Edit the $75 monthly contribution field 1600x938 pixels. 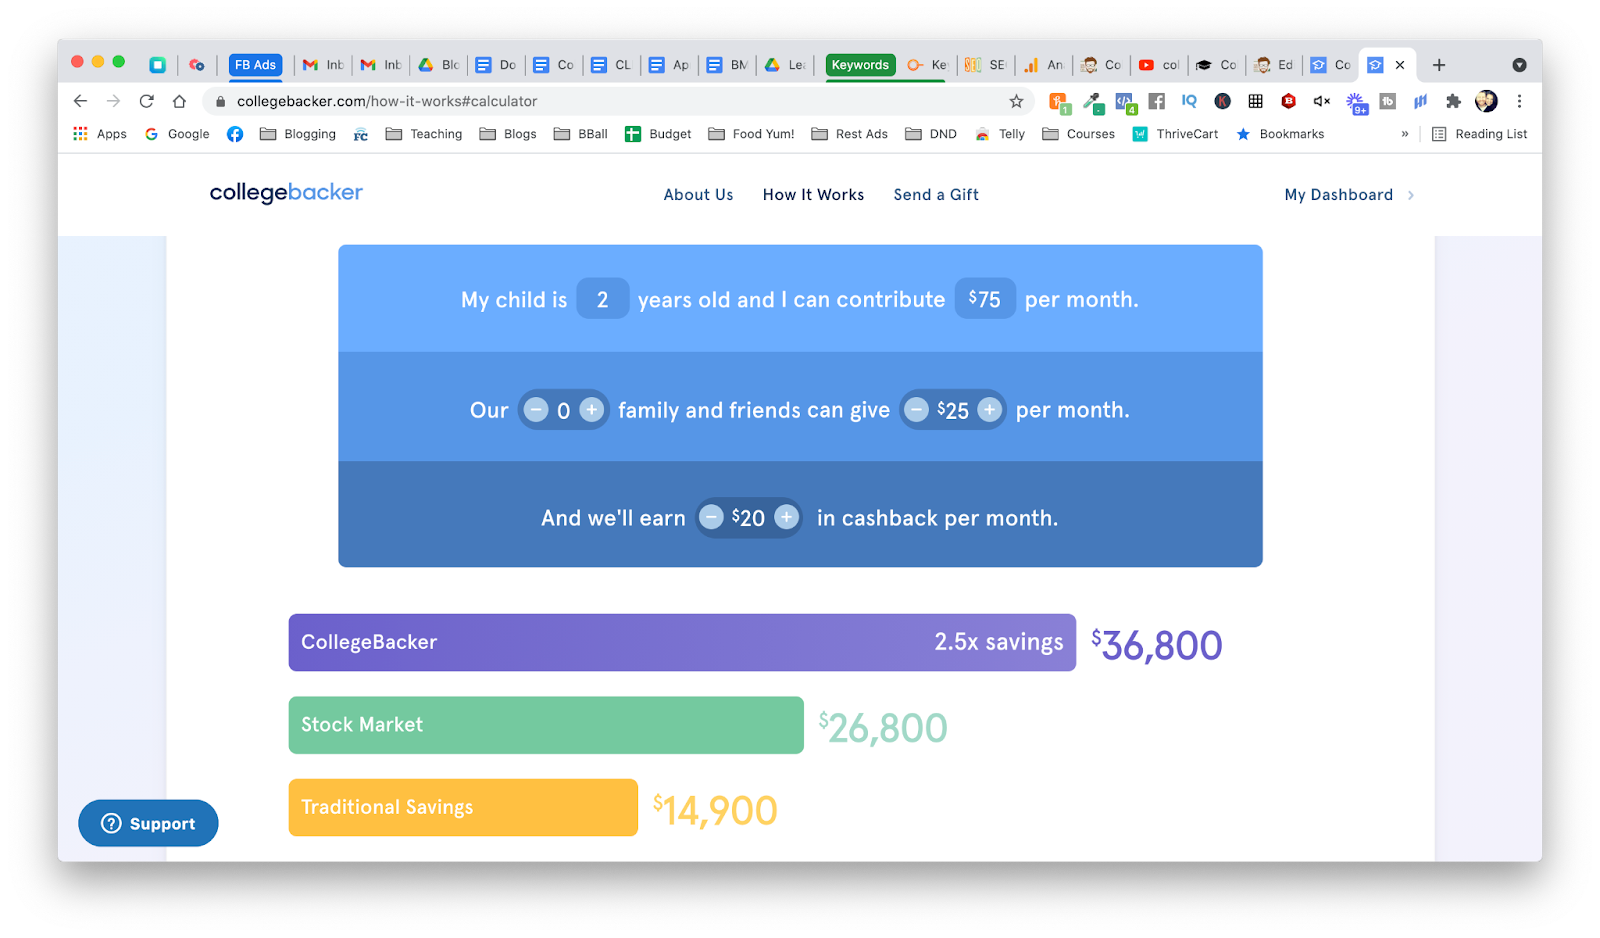[985, 299]
